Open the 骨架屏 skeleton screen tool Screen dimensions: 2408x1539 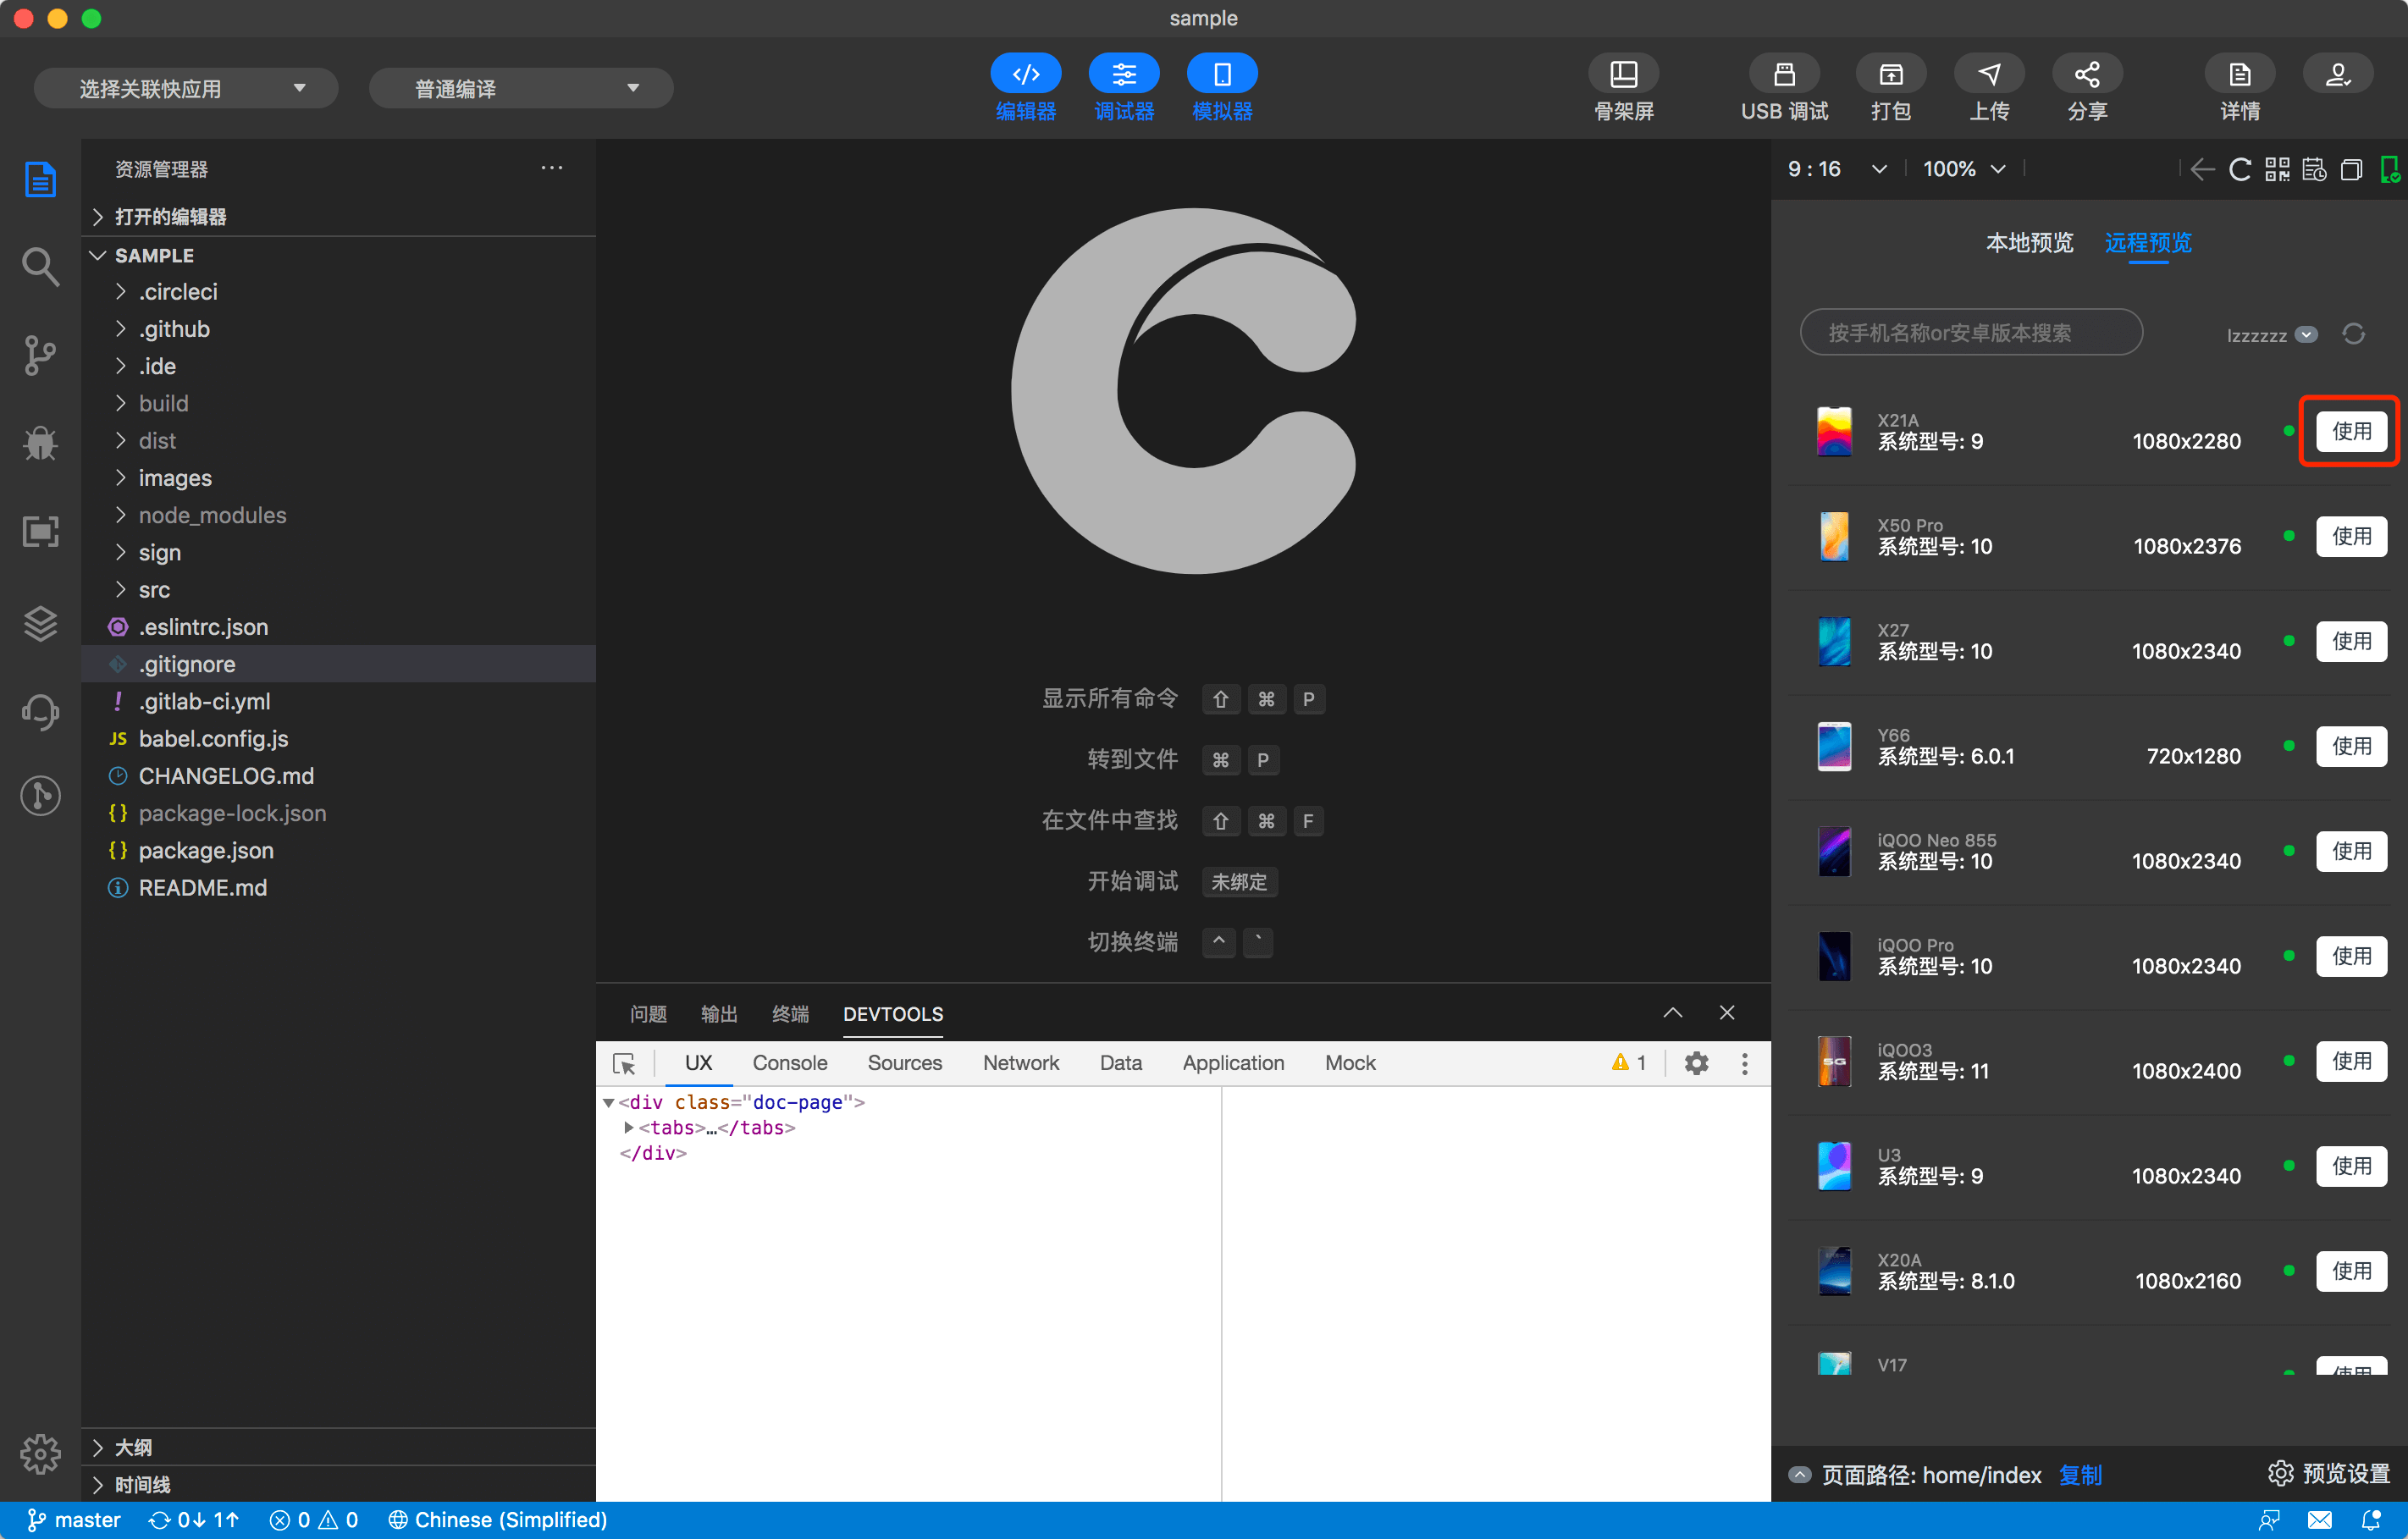1623,74
